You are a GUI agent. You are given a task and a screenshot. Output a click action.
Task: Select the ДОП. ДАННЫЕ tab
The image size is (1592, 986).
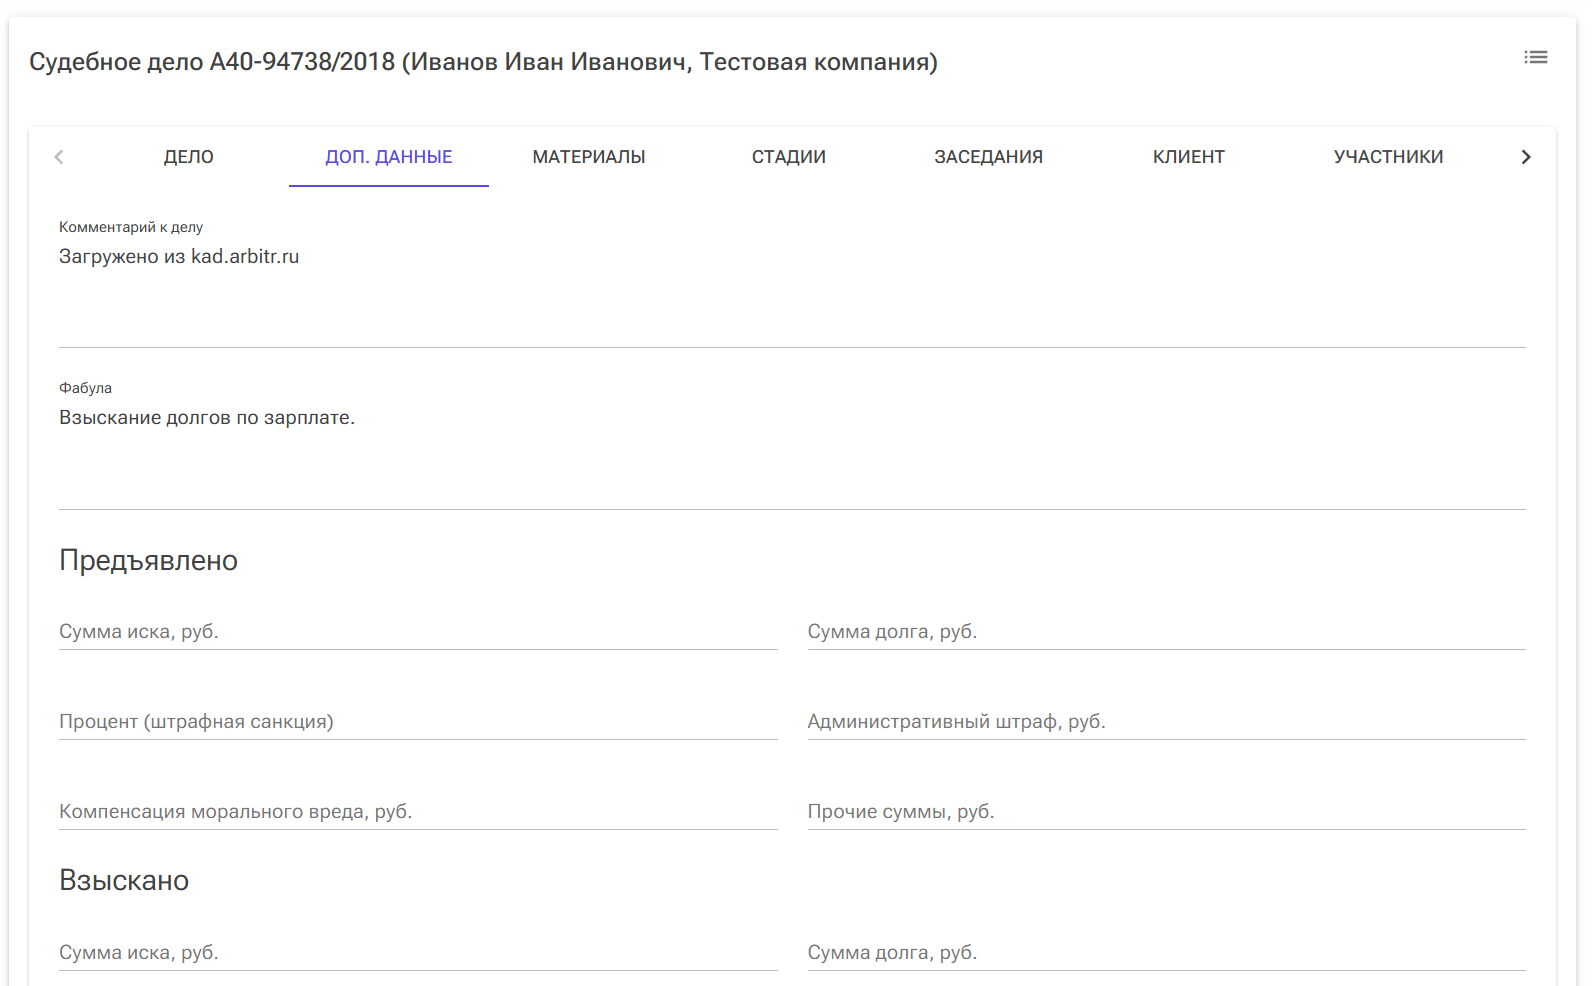pos(389,157)
